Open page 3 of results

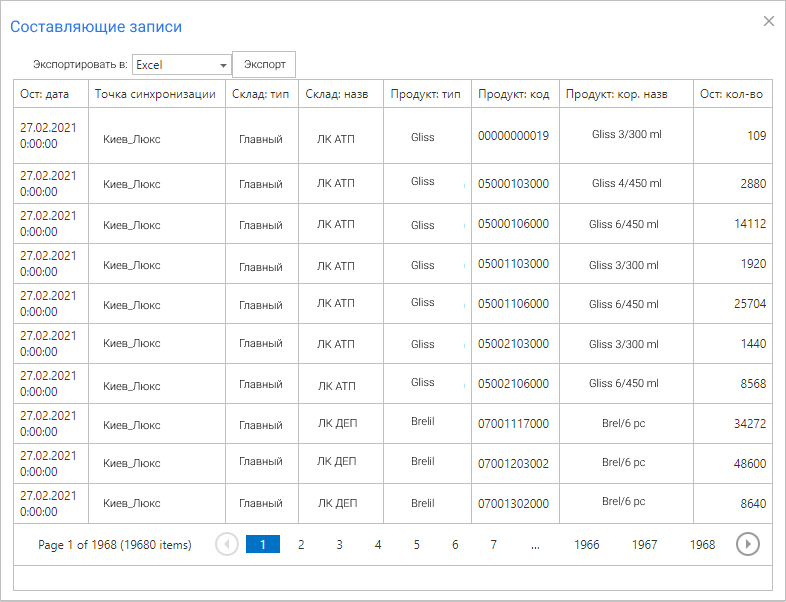pos(339,544)
